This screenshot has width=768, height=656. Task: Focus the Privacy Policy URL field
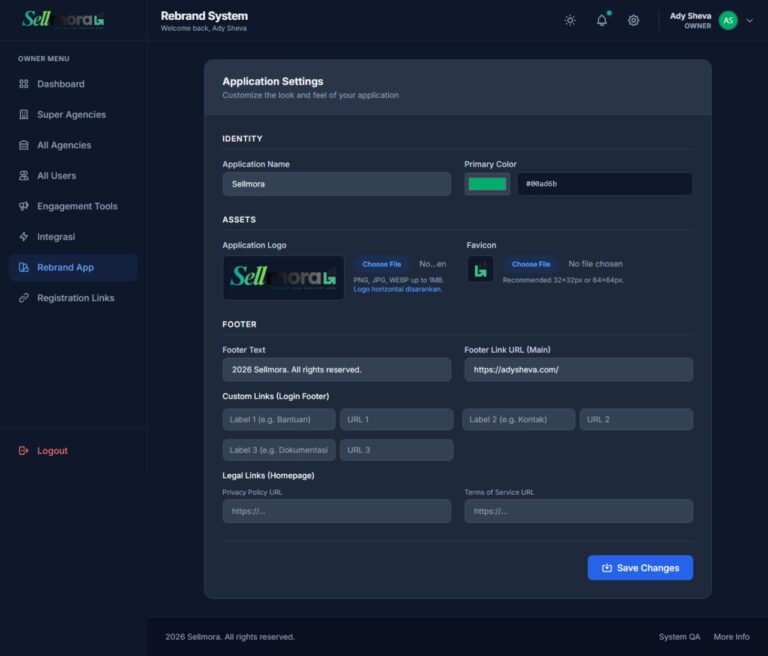tap(336, 511)
